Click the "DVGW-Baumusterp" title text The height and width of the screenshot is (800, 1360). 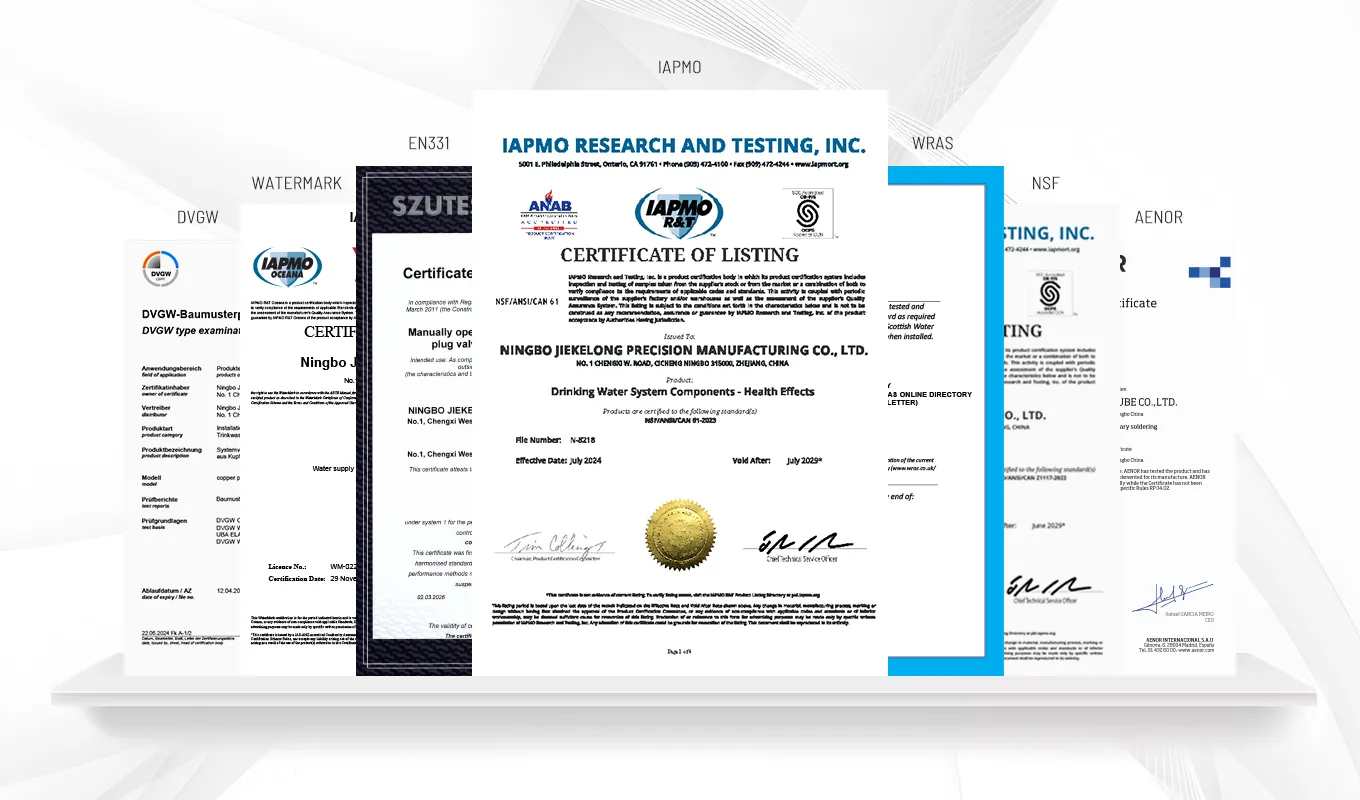[x=192, y=314]
